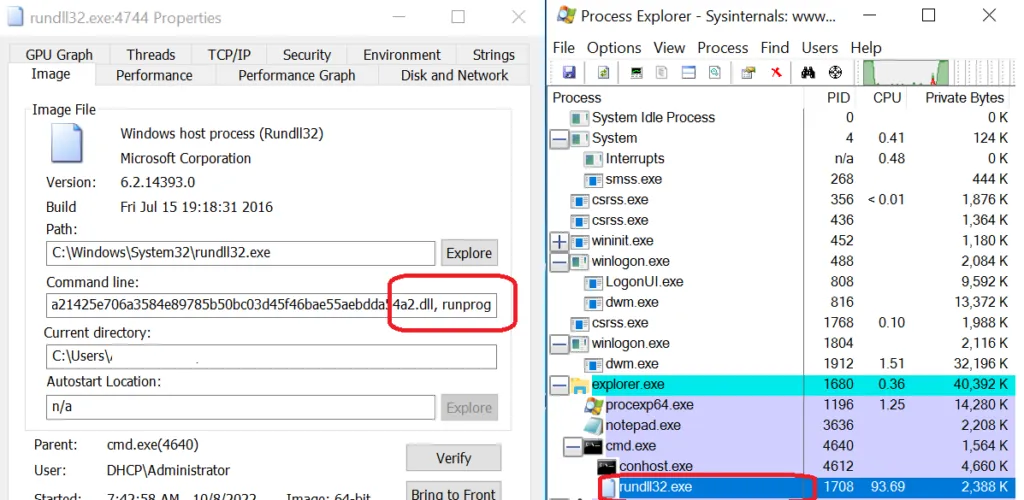Viewport: 1024px width, 500px height.
Task: Click the DLL/handle view toolbar icon with magnifier
Action: coord(714,72)
